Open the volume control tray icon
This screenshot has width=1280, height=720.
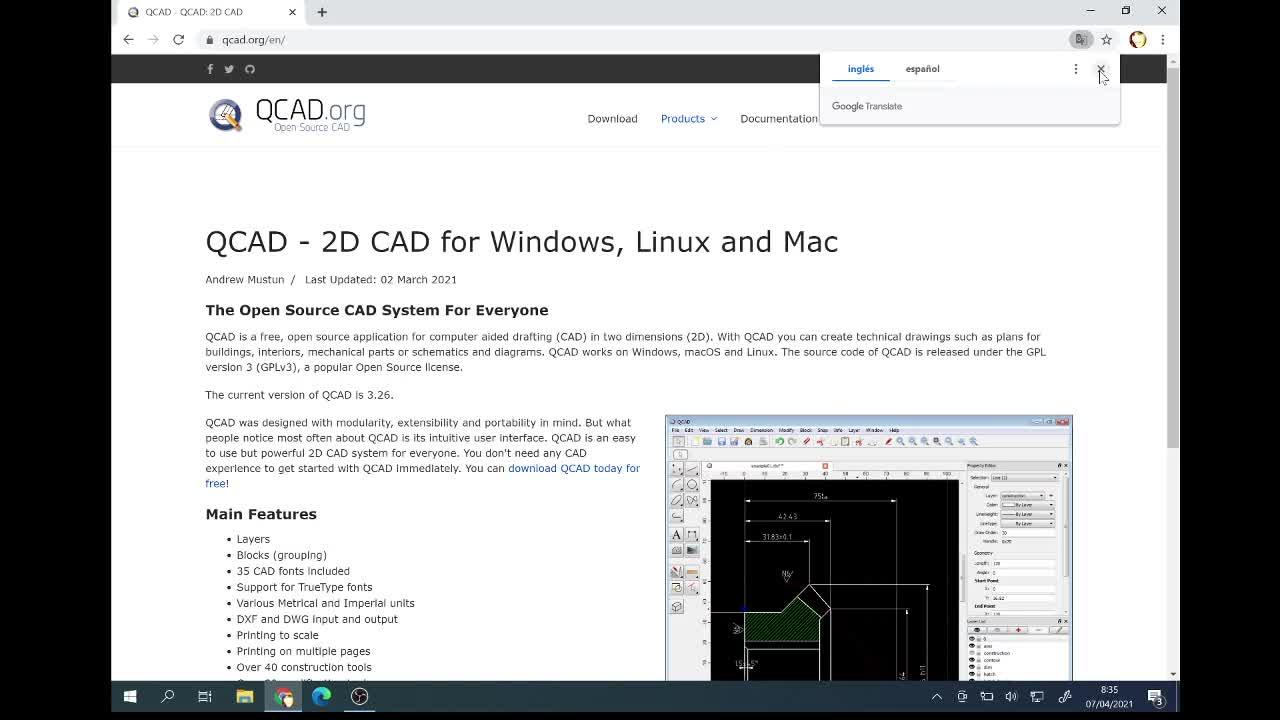click(x=1011, y=697)
